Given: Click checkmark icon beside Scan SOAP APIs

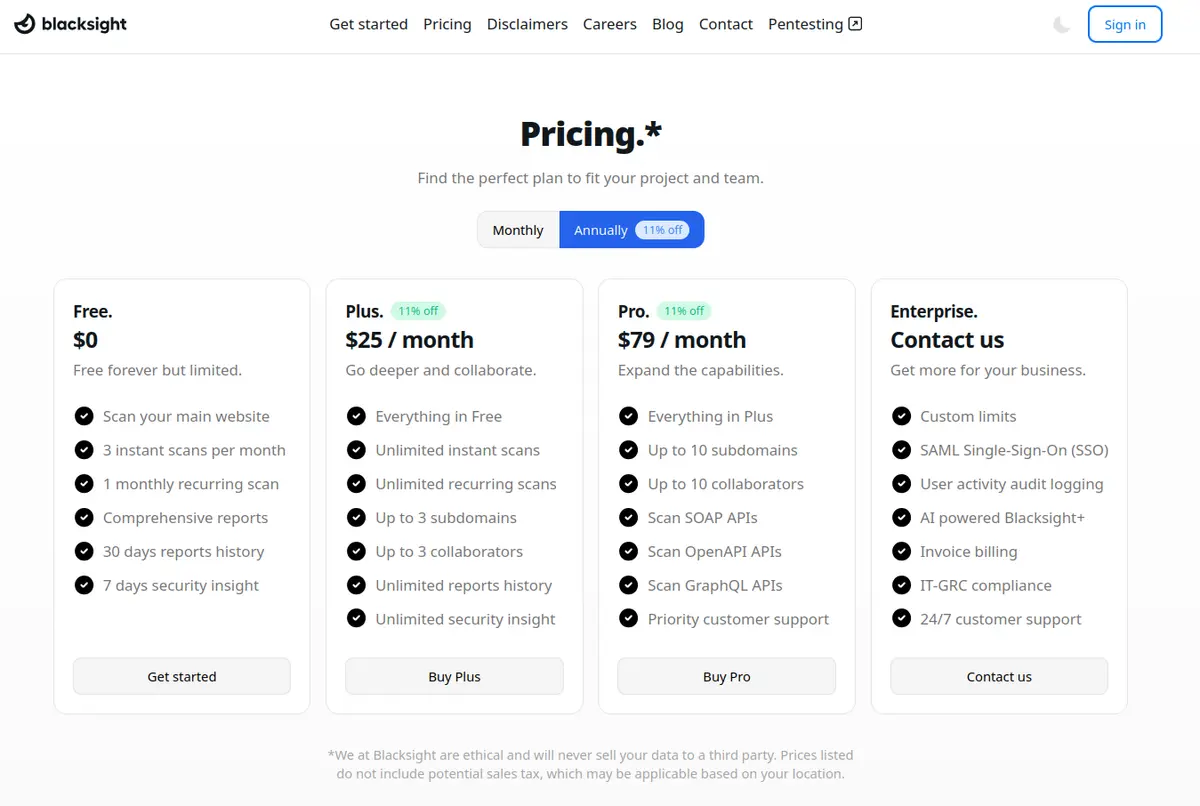Looking at the screenshot, I should (628, 518).
